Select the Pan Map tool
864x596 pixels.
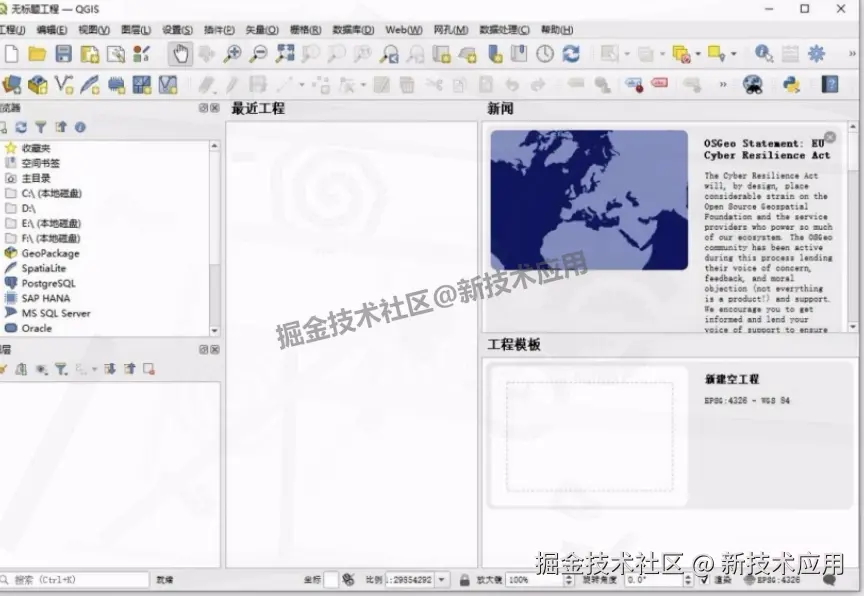(x=181, y=54)
